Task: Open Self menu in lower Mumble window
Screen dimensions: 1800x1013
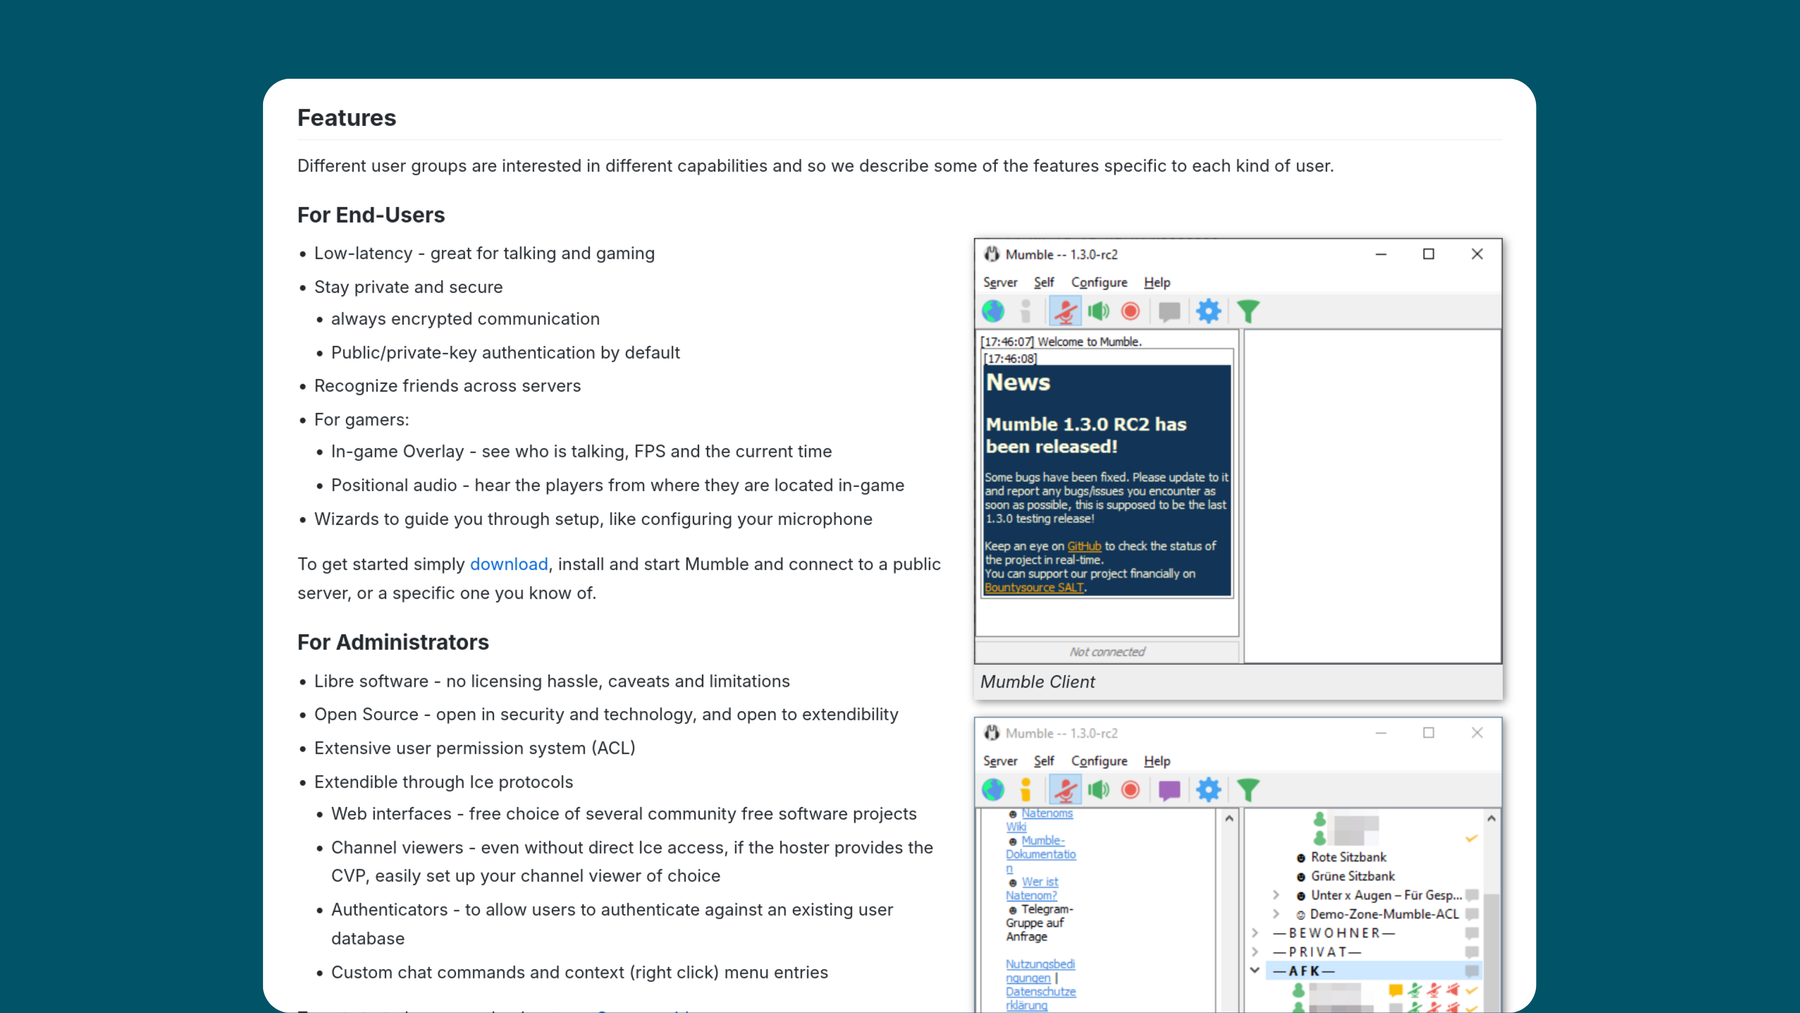Action: click(1044, 762)
